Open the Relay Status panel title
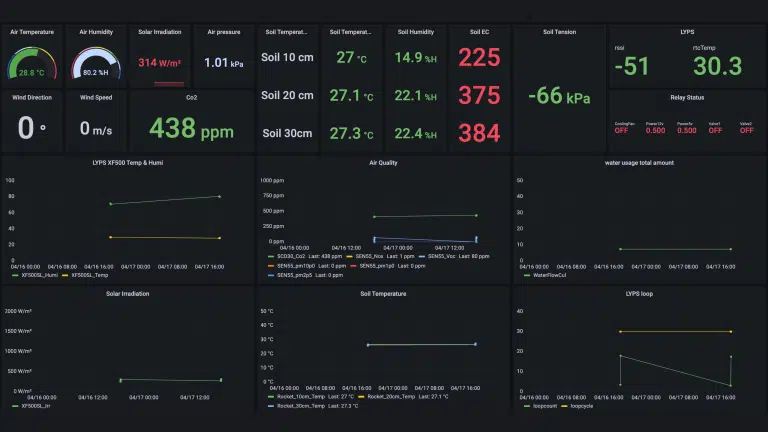Screen dimensions: 768x432 pos(687,97)
